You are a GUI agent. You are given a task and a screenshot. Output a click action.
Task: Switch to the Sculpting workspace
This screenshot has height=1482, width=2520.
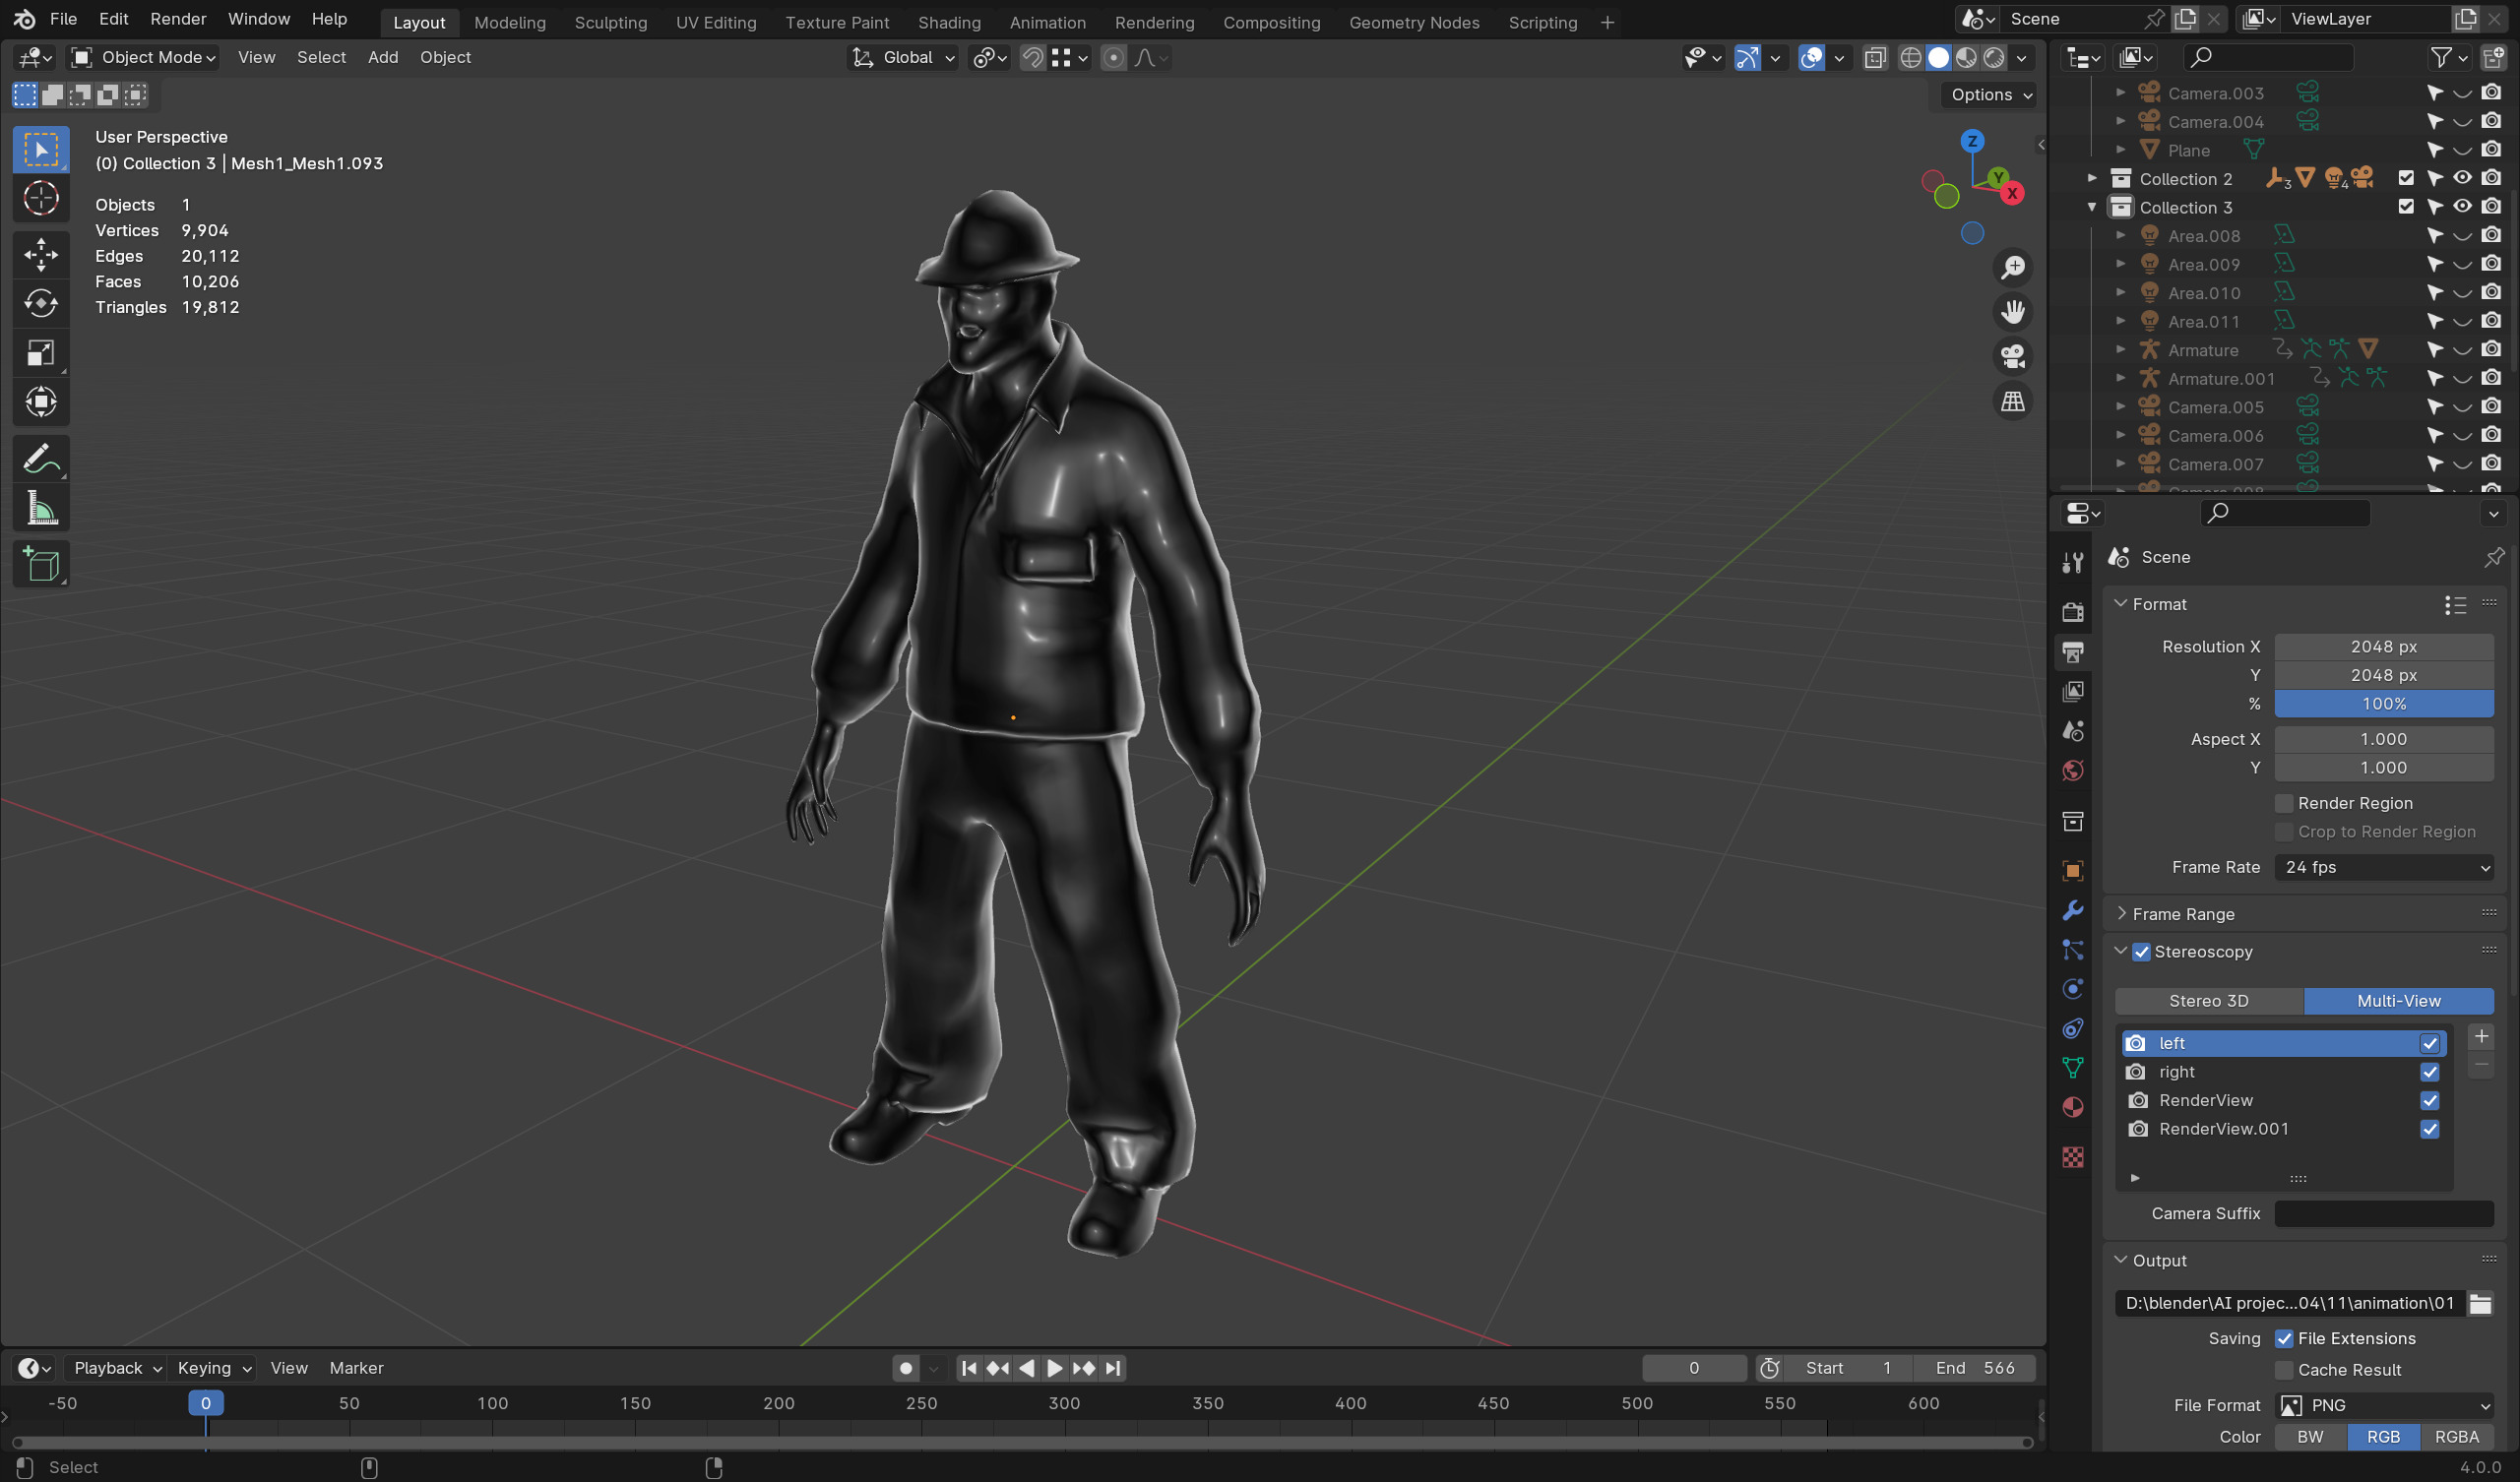pos(610,22)
